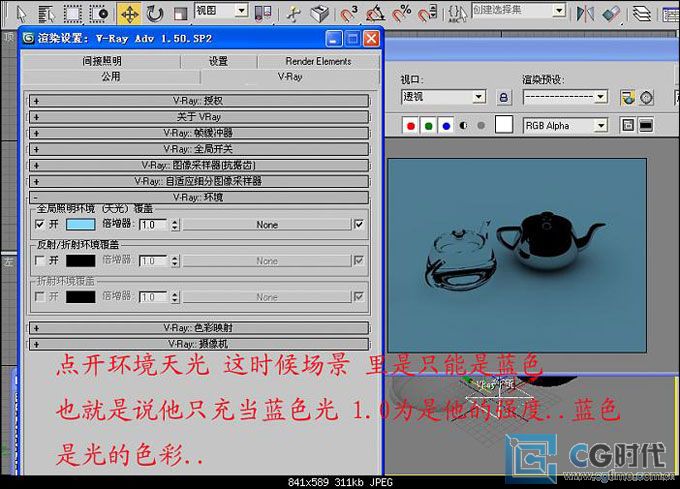Toggle the 3D Snaps magnet
Screen dimensions: 680x489
(x=349, y=13)
